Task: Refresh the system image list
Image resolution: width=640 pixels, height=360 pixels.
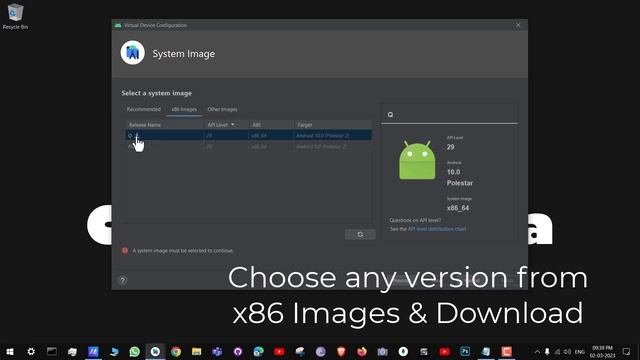Action: click(x=360, y=234)
